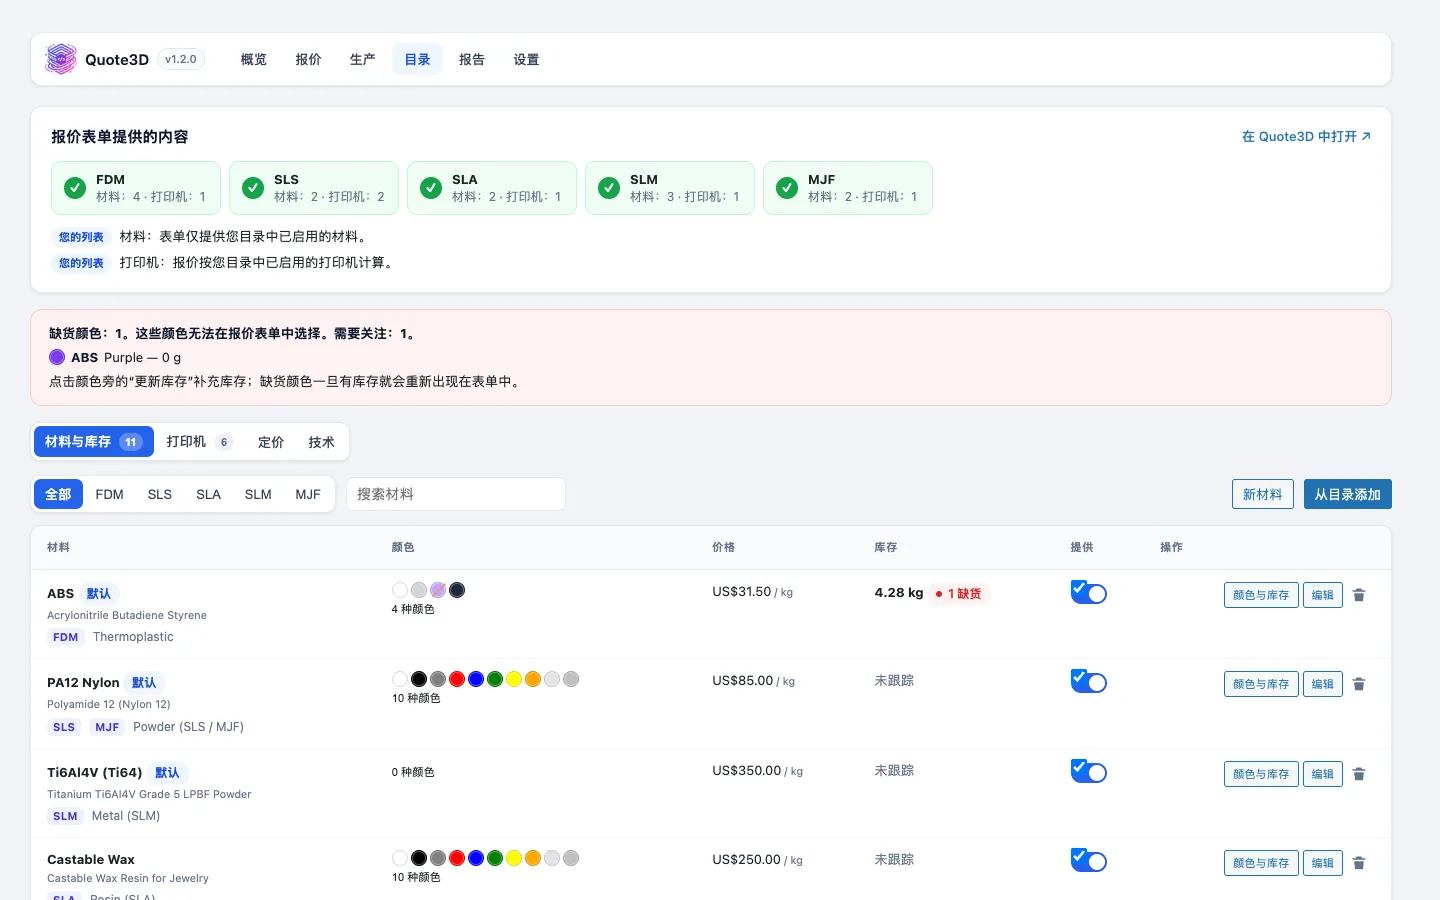Switch off Castable Wax offered toggle
Viewport: 1440px width, 900px height.
(x=1089, y=861)
